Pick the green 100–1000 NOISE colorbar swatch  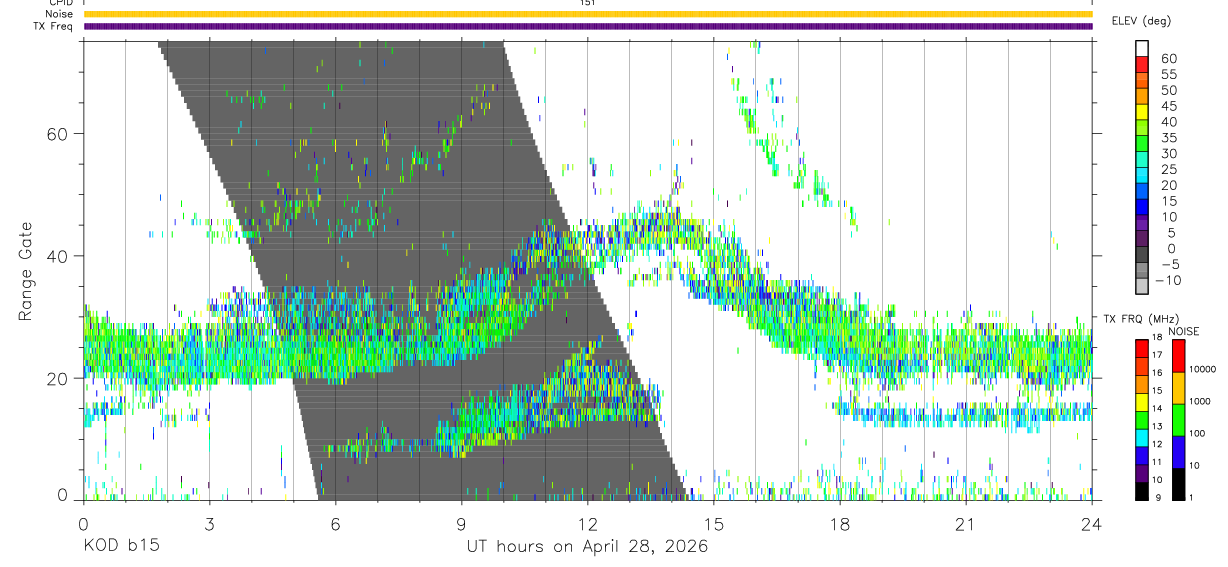click(x=1178, y=420)
